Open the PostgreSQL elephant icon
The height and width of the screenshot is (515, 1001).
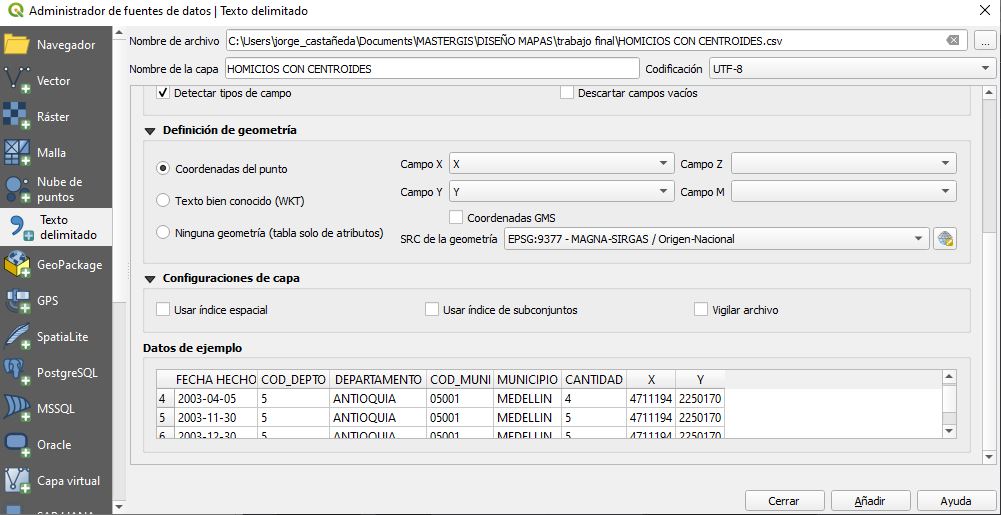click(17, 372)
